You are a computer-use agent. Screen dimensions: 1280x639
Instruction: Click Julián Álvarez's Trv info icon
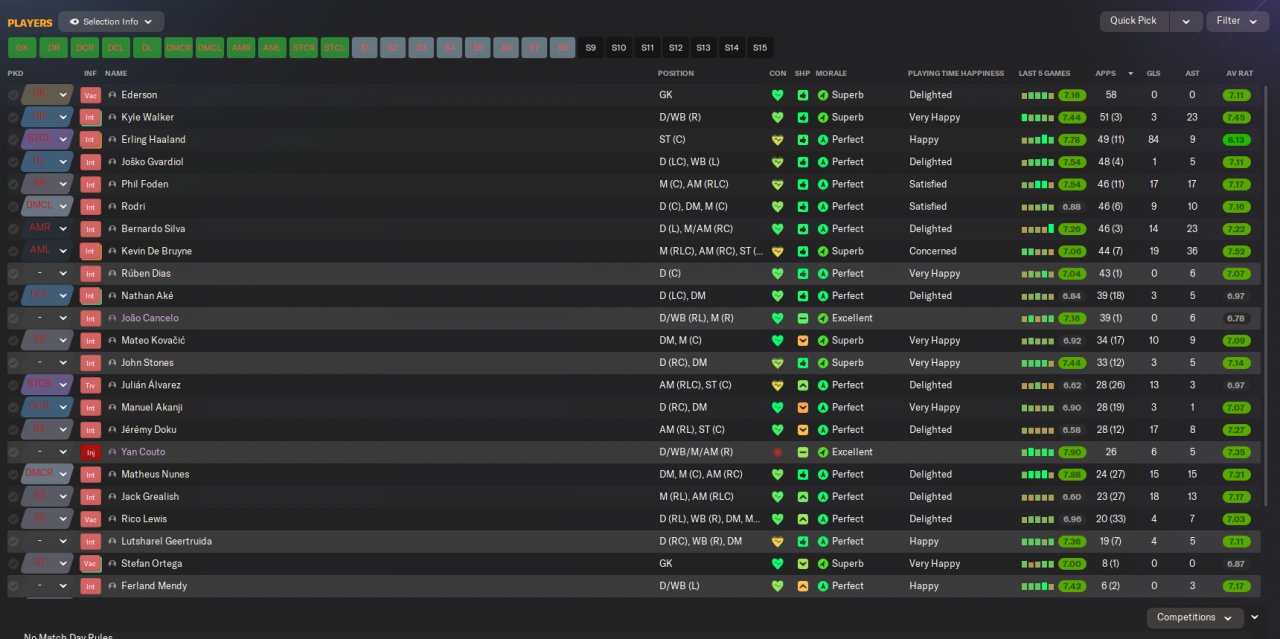[x=91, y=385]
